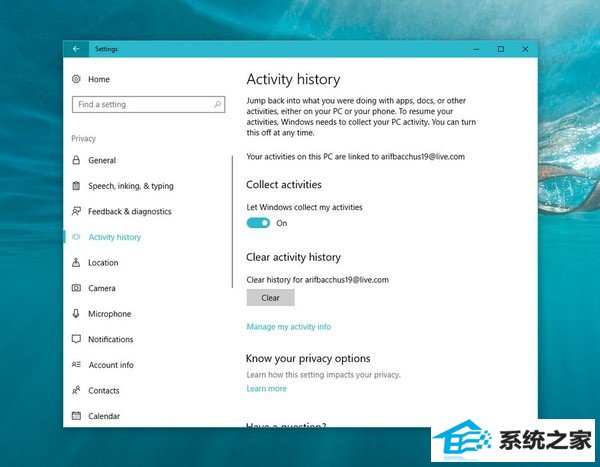The width and height of the screenshot is (600, 467).
Task: Click the Clear history button
Action: coord(271,297)
